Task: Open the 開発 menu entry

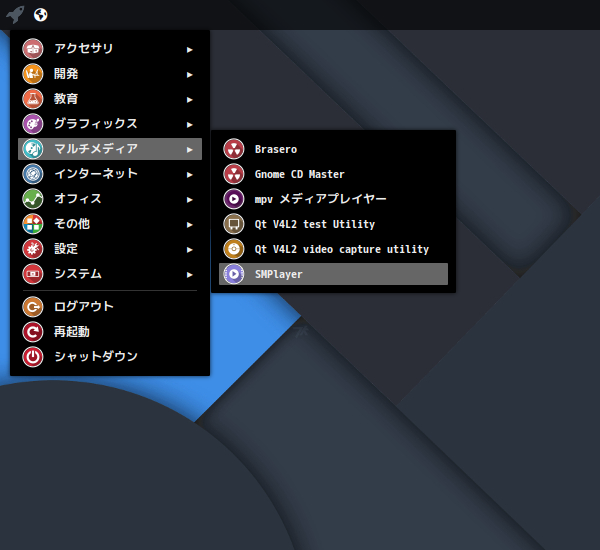Action: [110, 74]
